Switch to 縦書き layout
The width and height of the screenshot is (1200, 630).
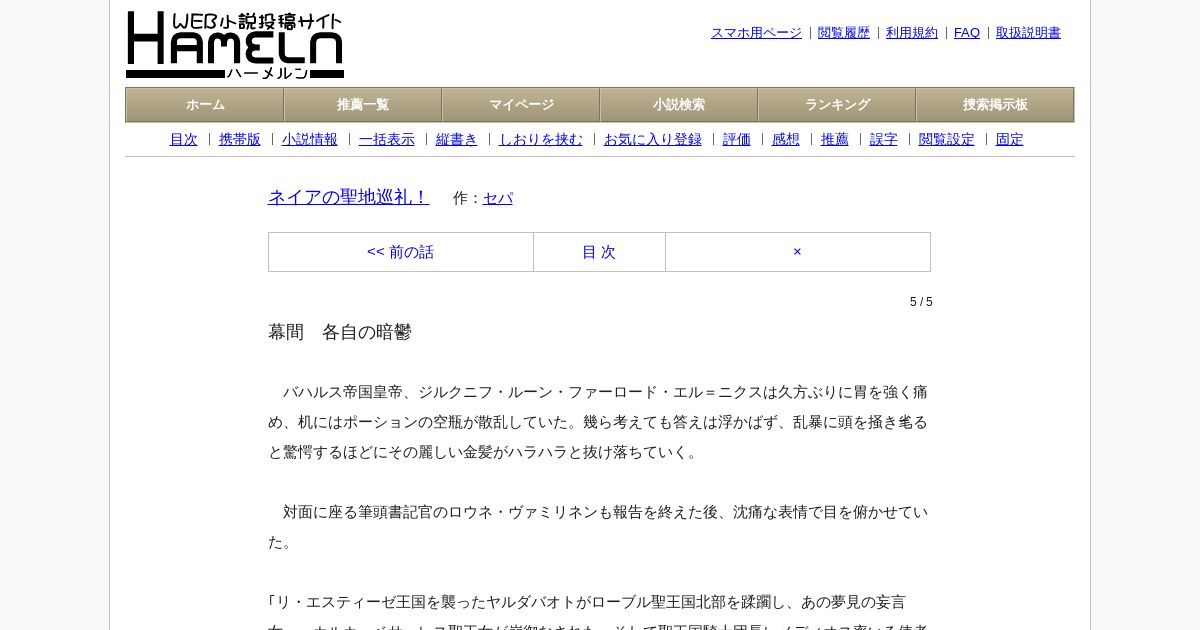click(457, 140)
